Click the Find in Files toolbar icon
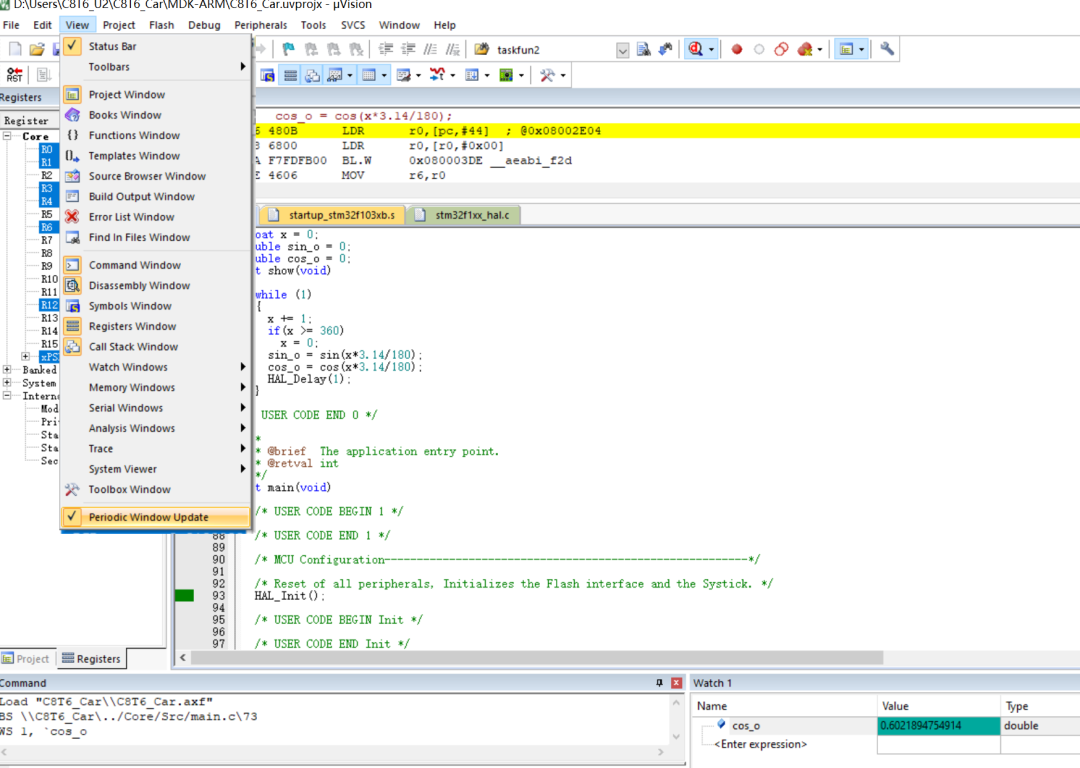Screen dimensions: 1080x768 (x=481, y=49)
